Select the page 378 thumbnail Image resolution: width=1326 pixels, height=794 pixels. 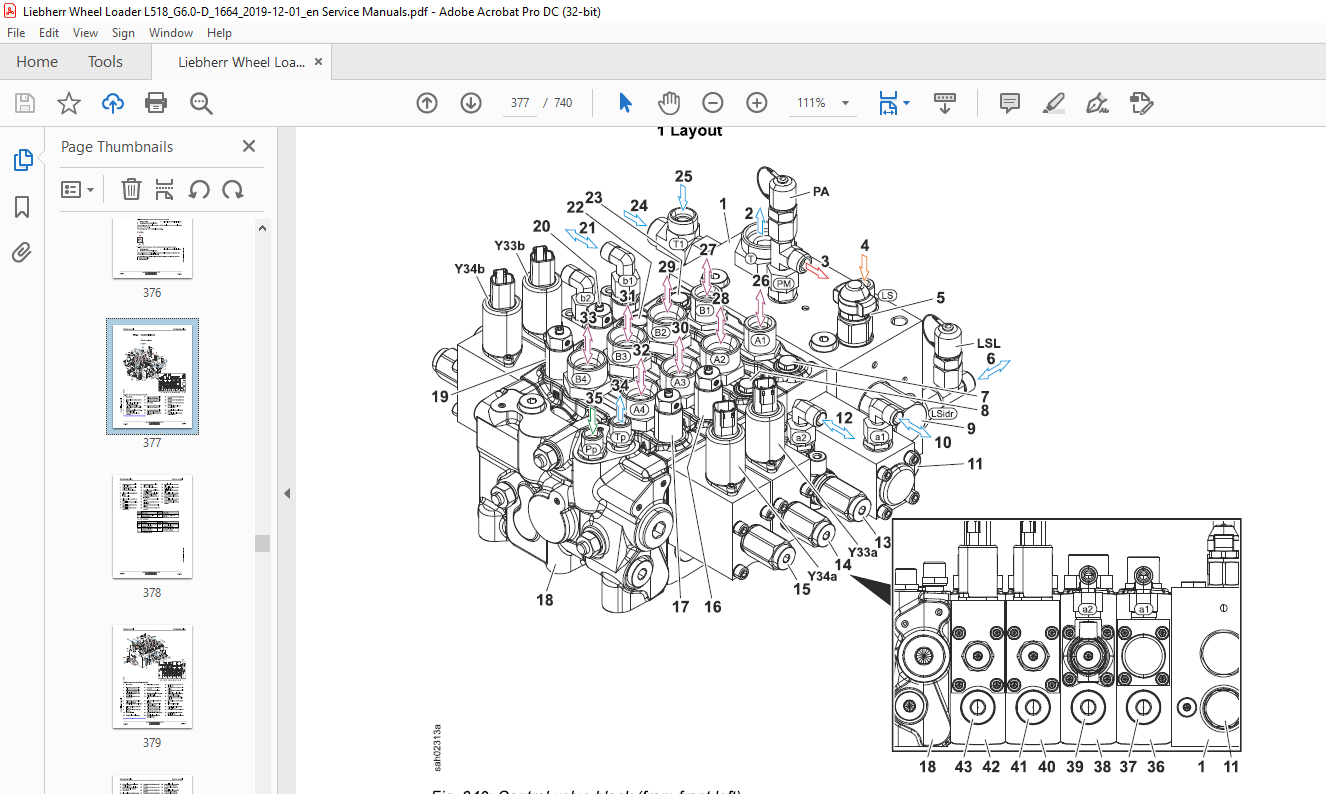pos(152,527)
